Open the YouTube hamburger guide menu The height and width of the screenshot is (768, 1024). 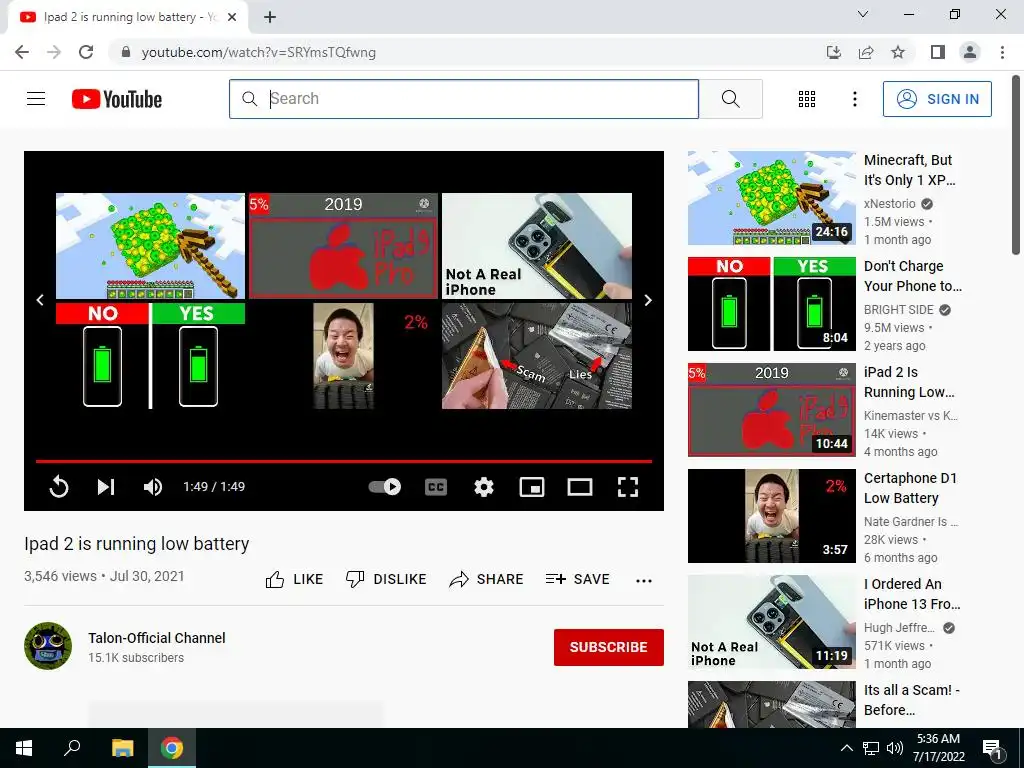pos(36,99)
